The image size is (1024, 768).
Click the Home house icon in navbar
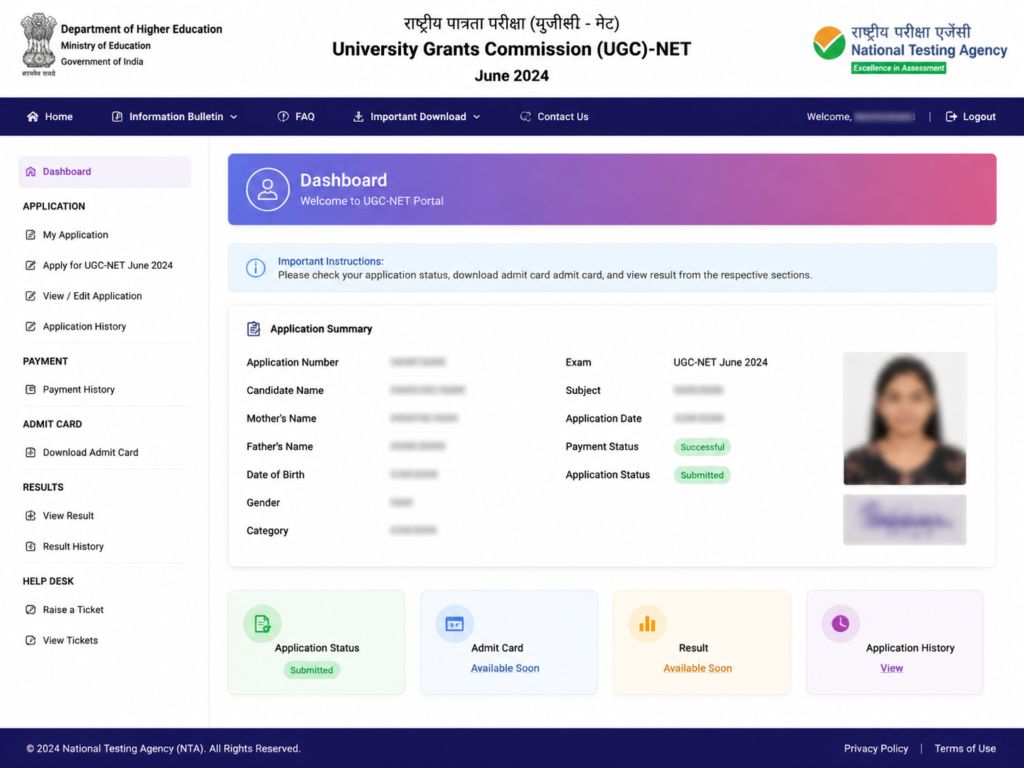tap(33, 116)
